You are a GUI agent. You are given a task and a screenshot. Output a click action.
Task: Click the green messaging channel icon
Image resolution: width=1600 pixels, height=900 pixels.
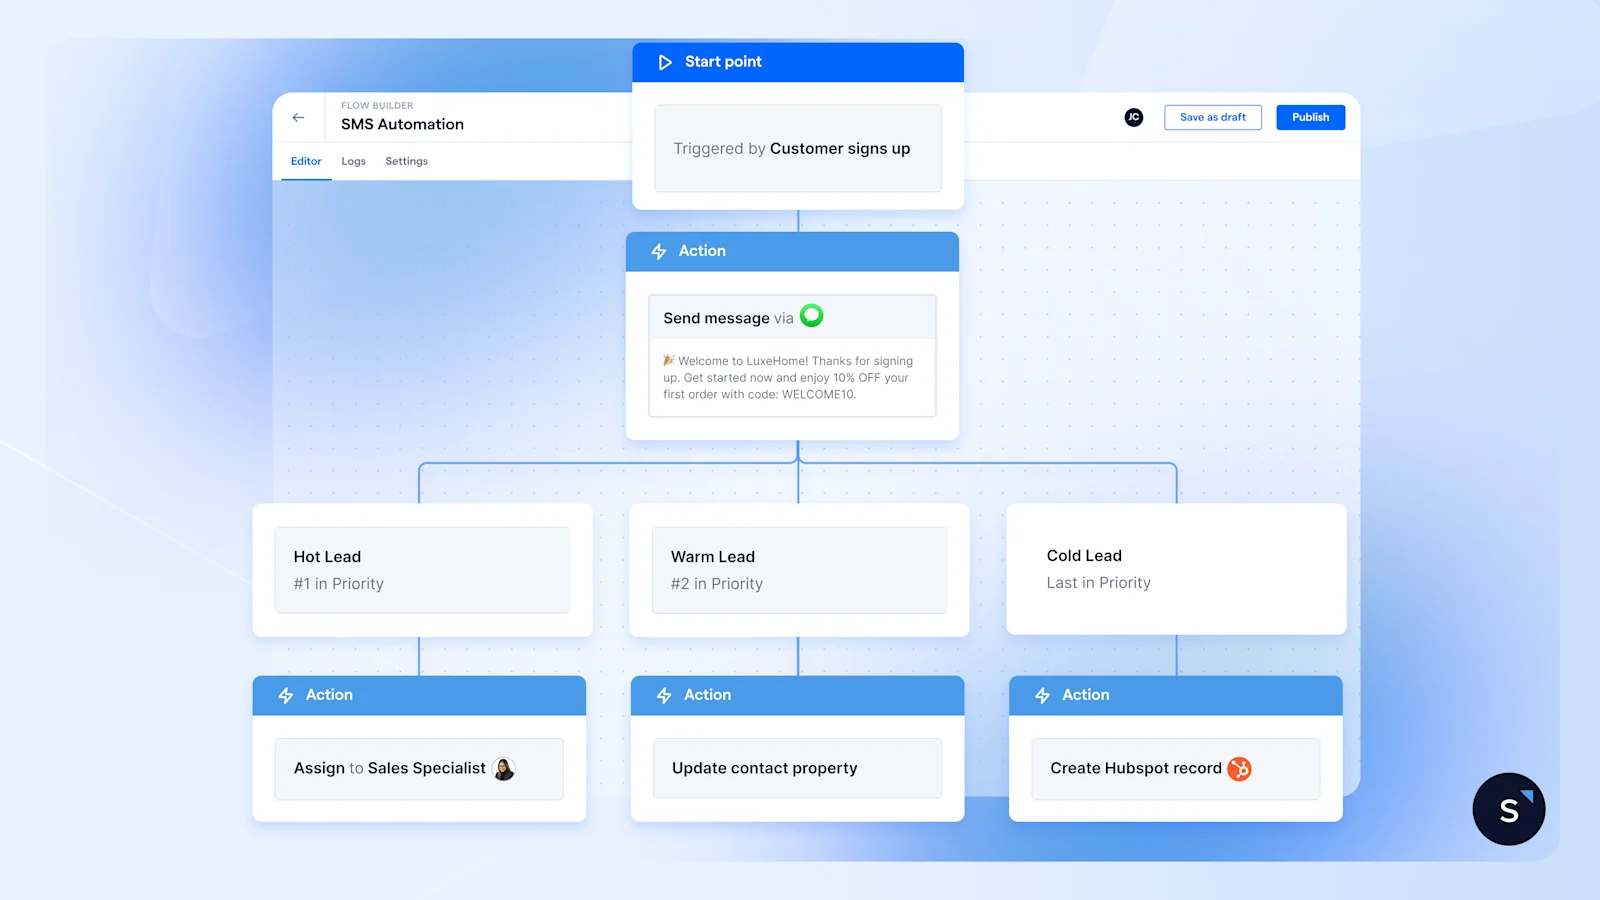[811, 316]
